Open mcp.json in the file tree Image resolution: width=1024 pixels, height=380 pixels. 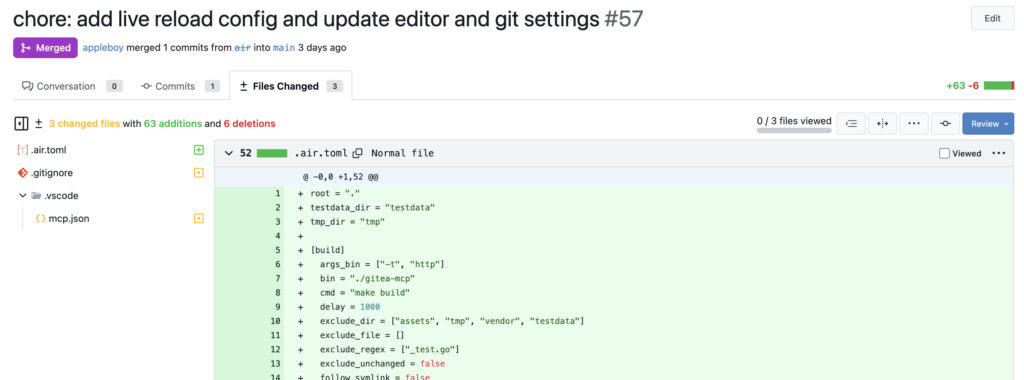(69, 219)
